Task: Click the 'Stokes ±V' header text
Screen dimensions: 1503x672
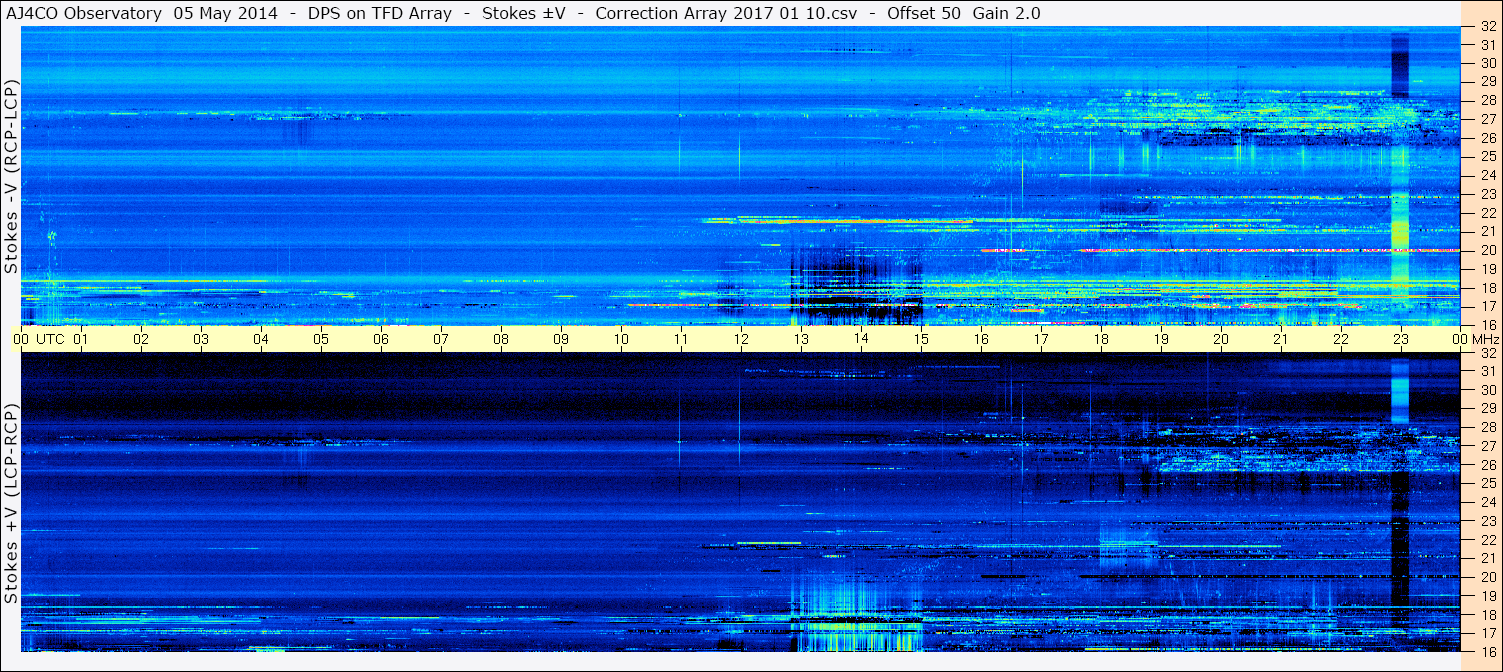Action: 524,14
